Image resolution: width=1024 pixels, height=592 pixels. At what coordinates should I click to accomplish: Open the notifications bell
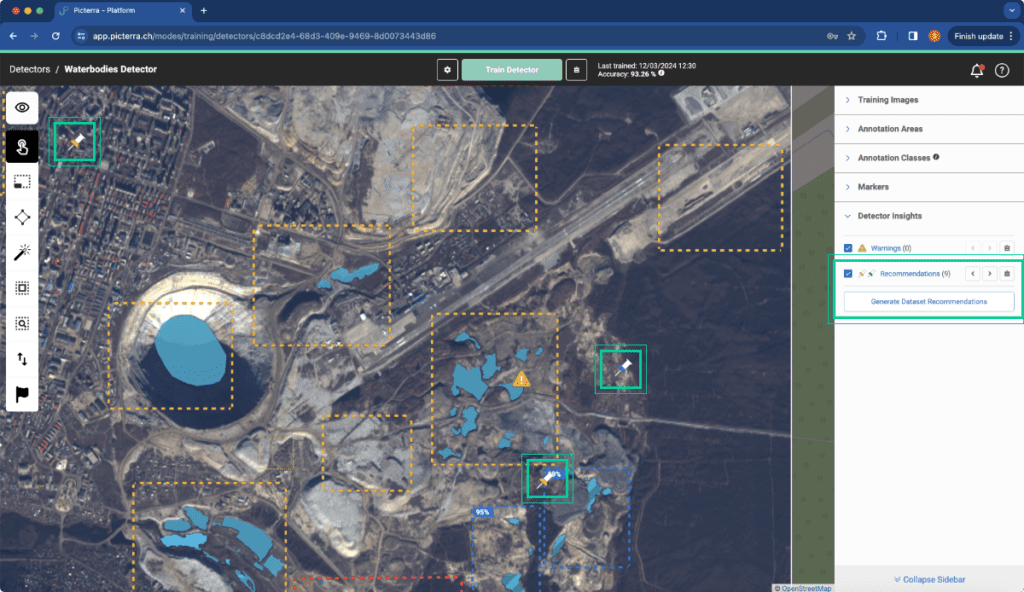coord(977,71)
